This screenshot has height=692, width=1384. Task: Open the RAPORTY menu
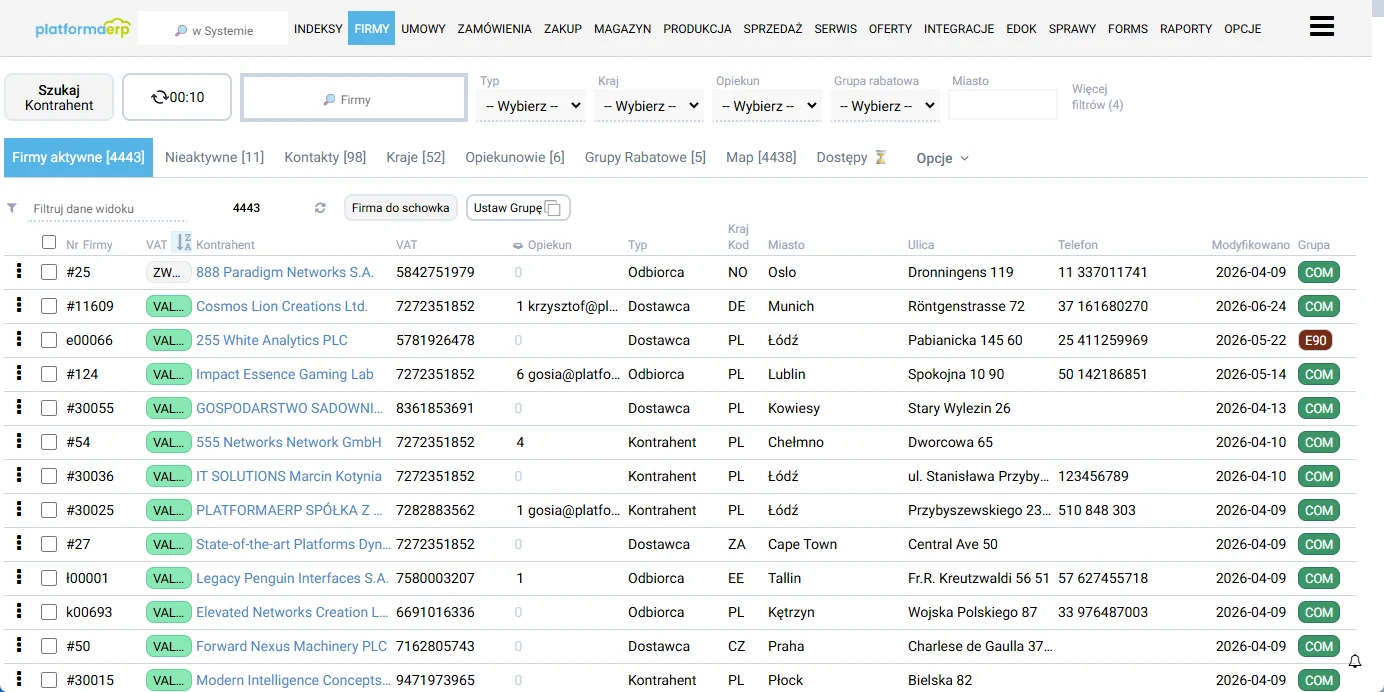[x=1186, y=29]
